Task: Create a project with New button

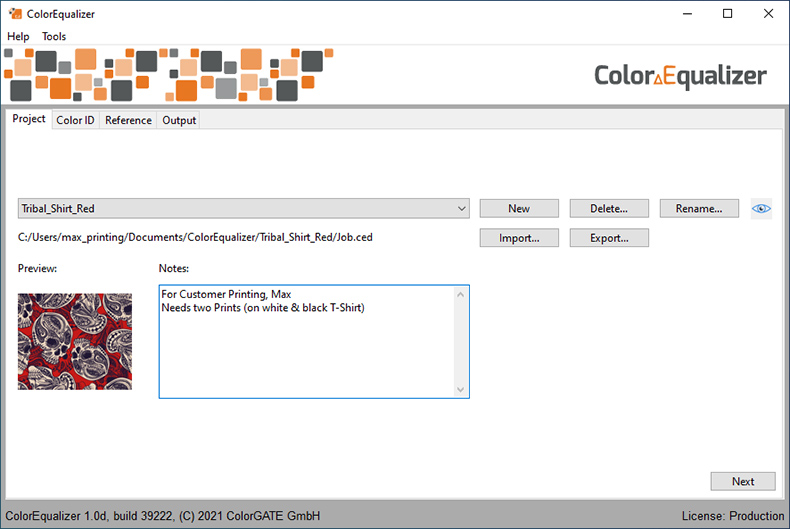Action: coord(519,209)
